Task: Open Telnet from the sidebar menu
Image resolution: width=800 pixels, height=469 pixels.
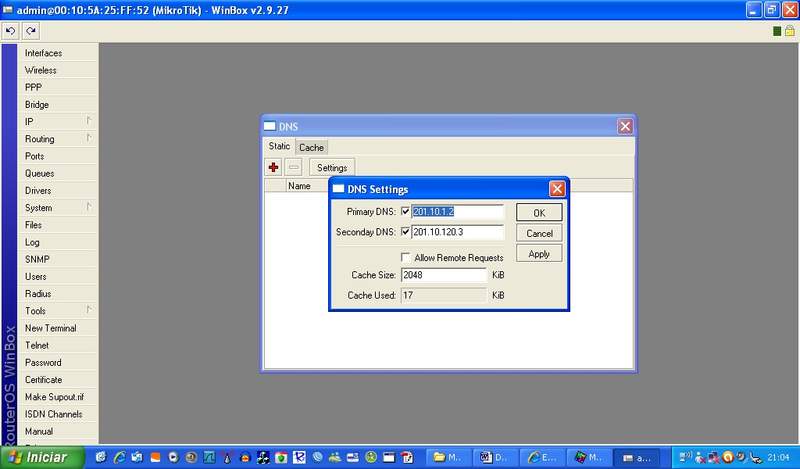Action: coord(57,345)
